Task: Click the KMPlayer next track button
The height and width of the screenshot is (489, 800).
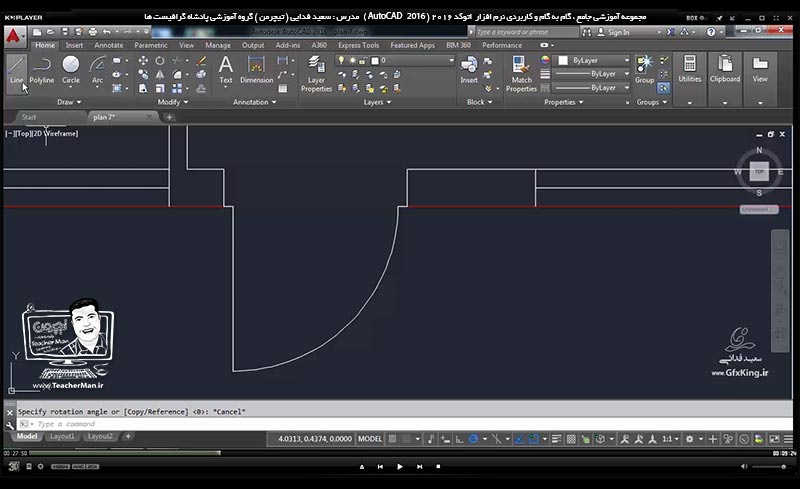Action: [419, 467]
